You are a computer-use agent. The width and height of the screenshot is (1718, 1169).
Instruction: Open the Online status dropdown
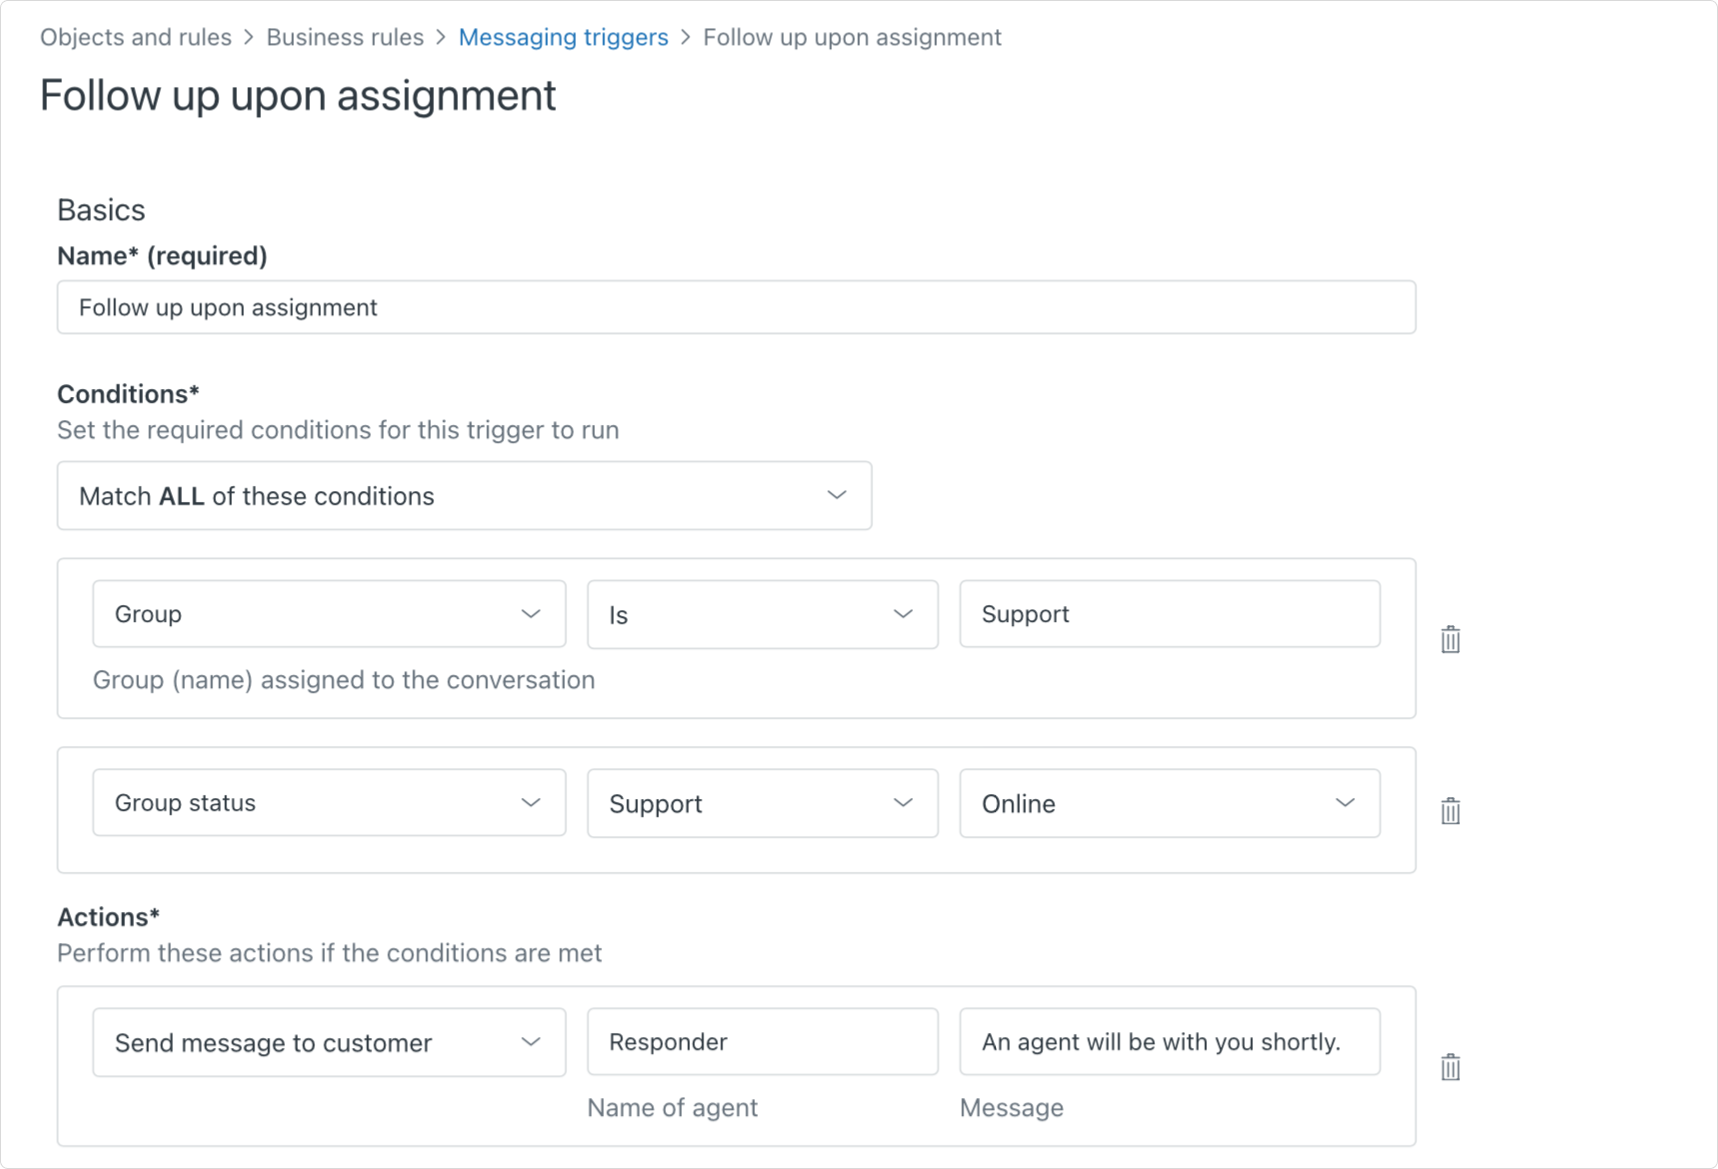pos(1169,803)
